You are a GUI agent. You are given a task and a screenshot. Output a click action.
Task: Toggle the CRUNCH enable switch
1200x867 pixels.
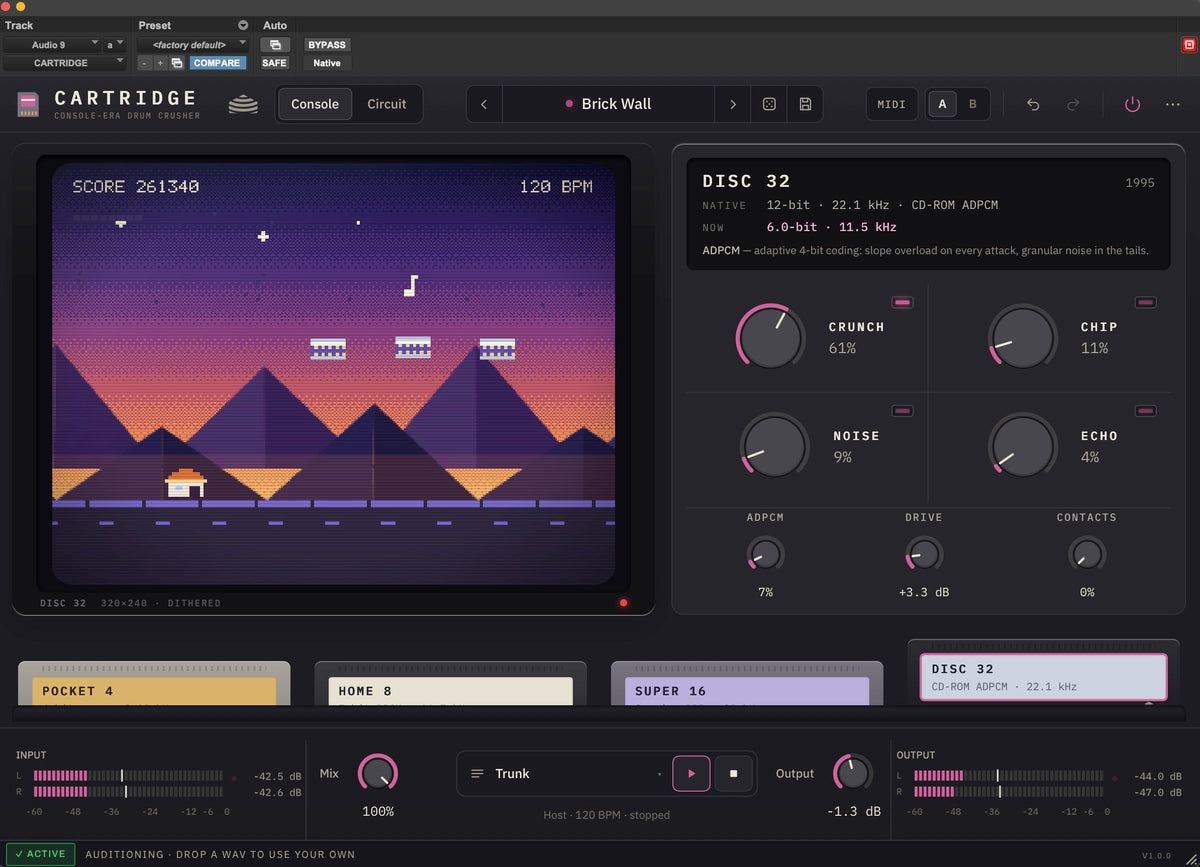tap(902, 302)
